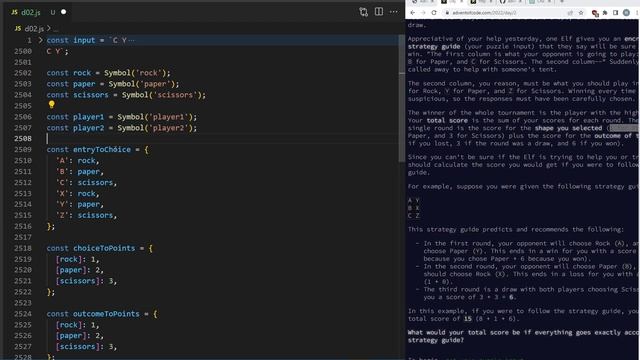The height and width of the screenshot is (360, 640).
Task: Click d02.js in the breadcrumb path
Action: (x=33, y=29)
